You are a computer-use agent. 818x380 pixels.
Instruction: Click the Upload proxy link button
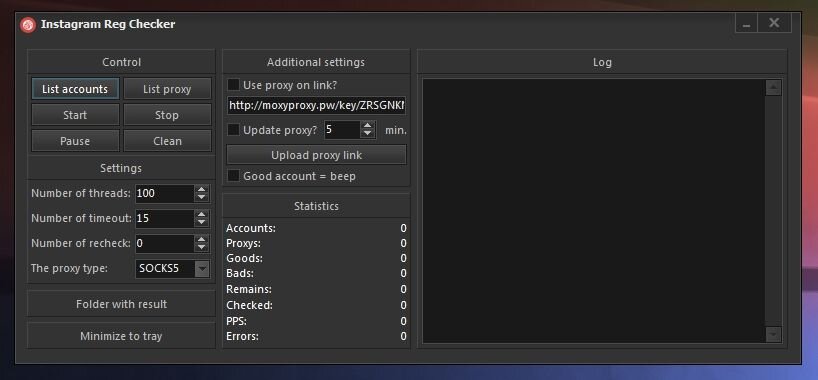pos(316,155)
